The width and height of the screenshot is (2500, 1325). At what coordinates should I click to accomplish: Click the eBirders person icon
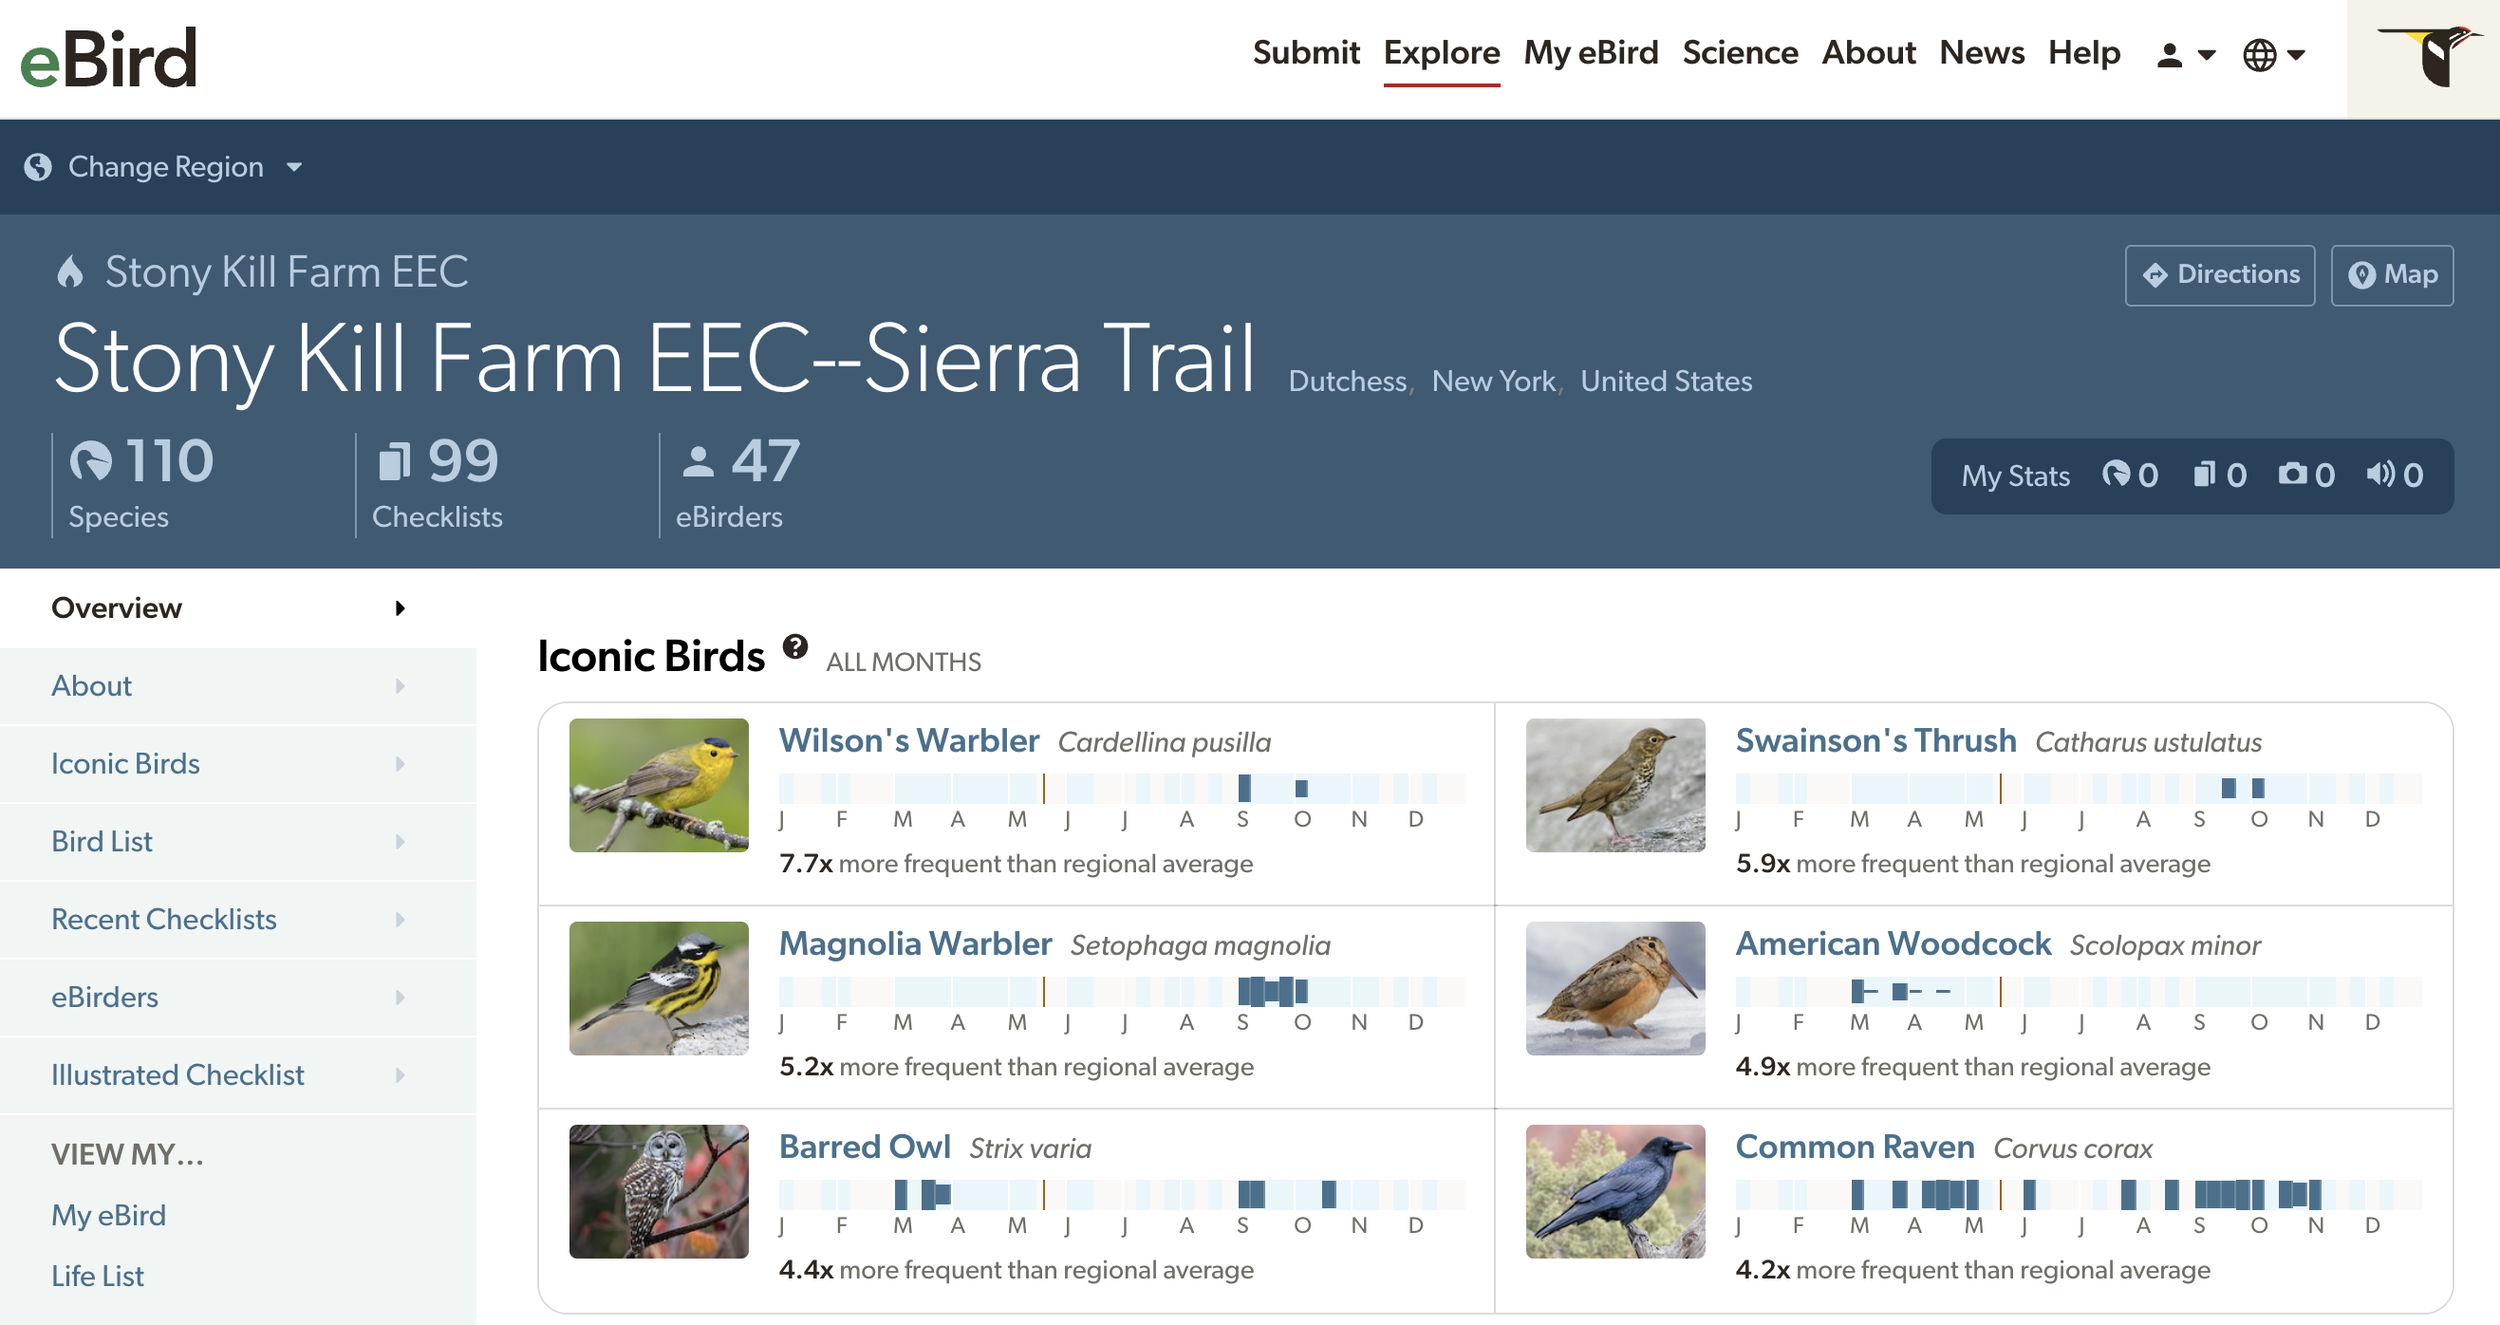(698, 462)
